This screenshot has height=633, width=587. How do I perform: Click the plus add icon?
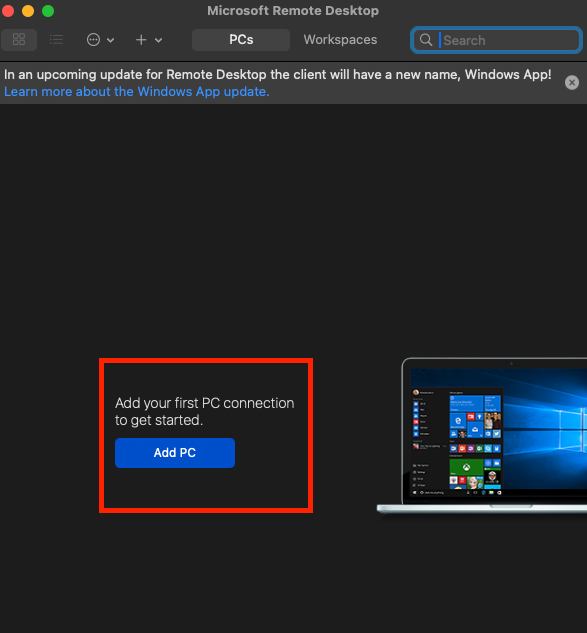point(141,40)
